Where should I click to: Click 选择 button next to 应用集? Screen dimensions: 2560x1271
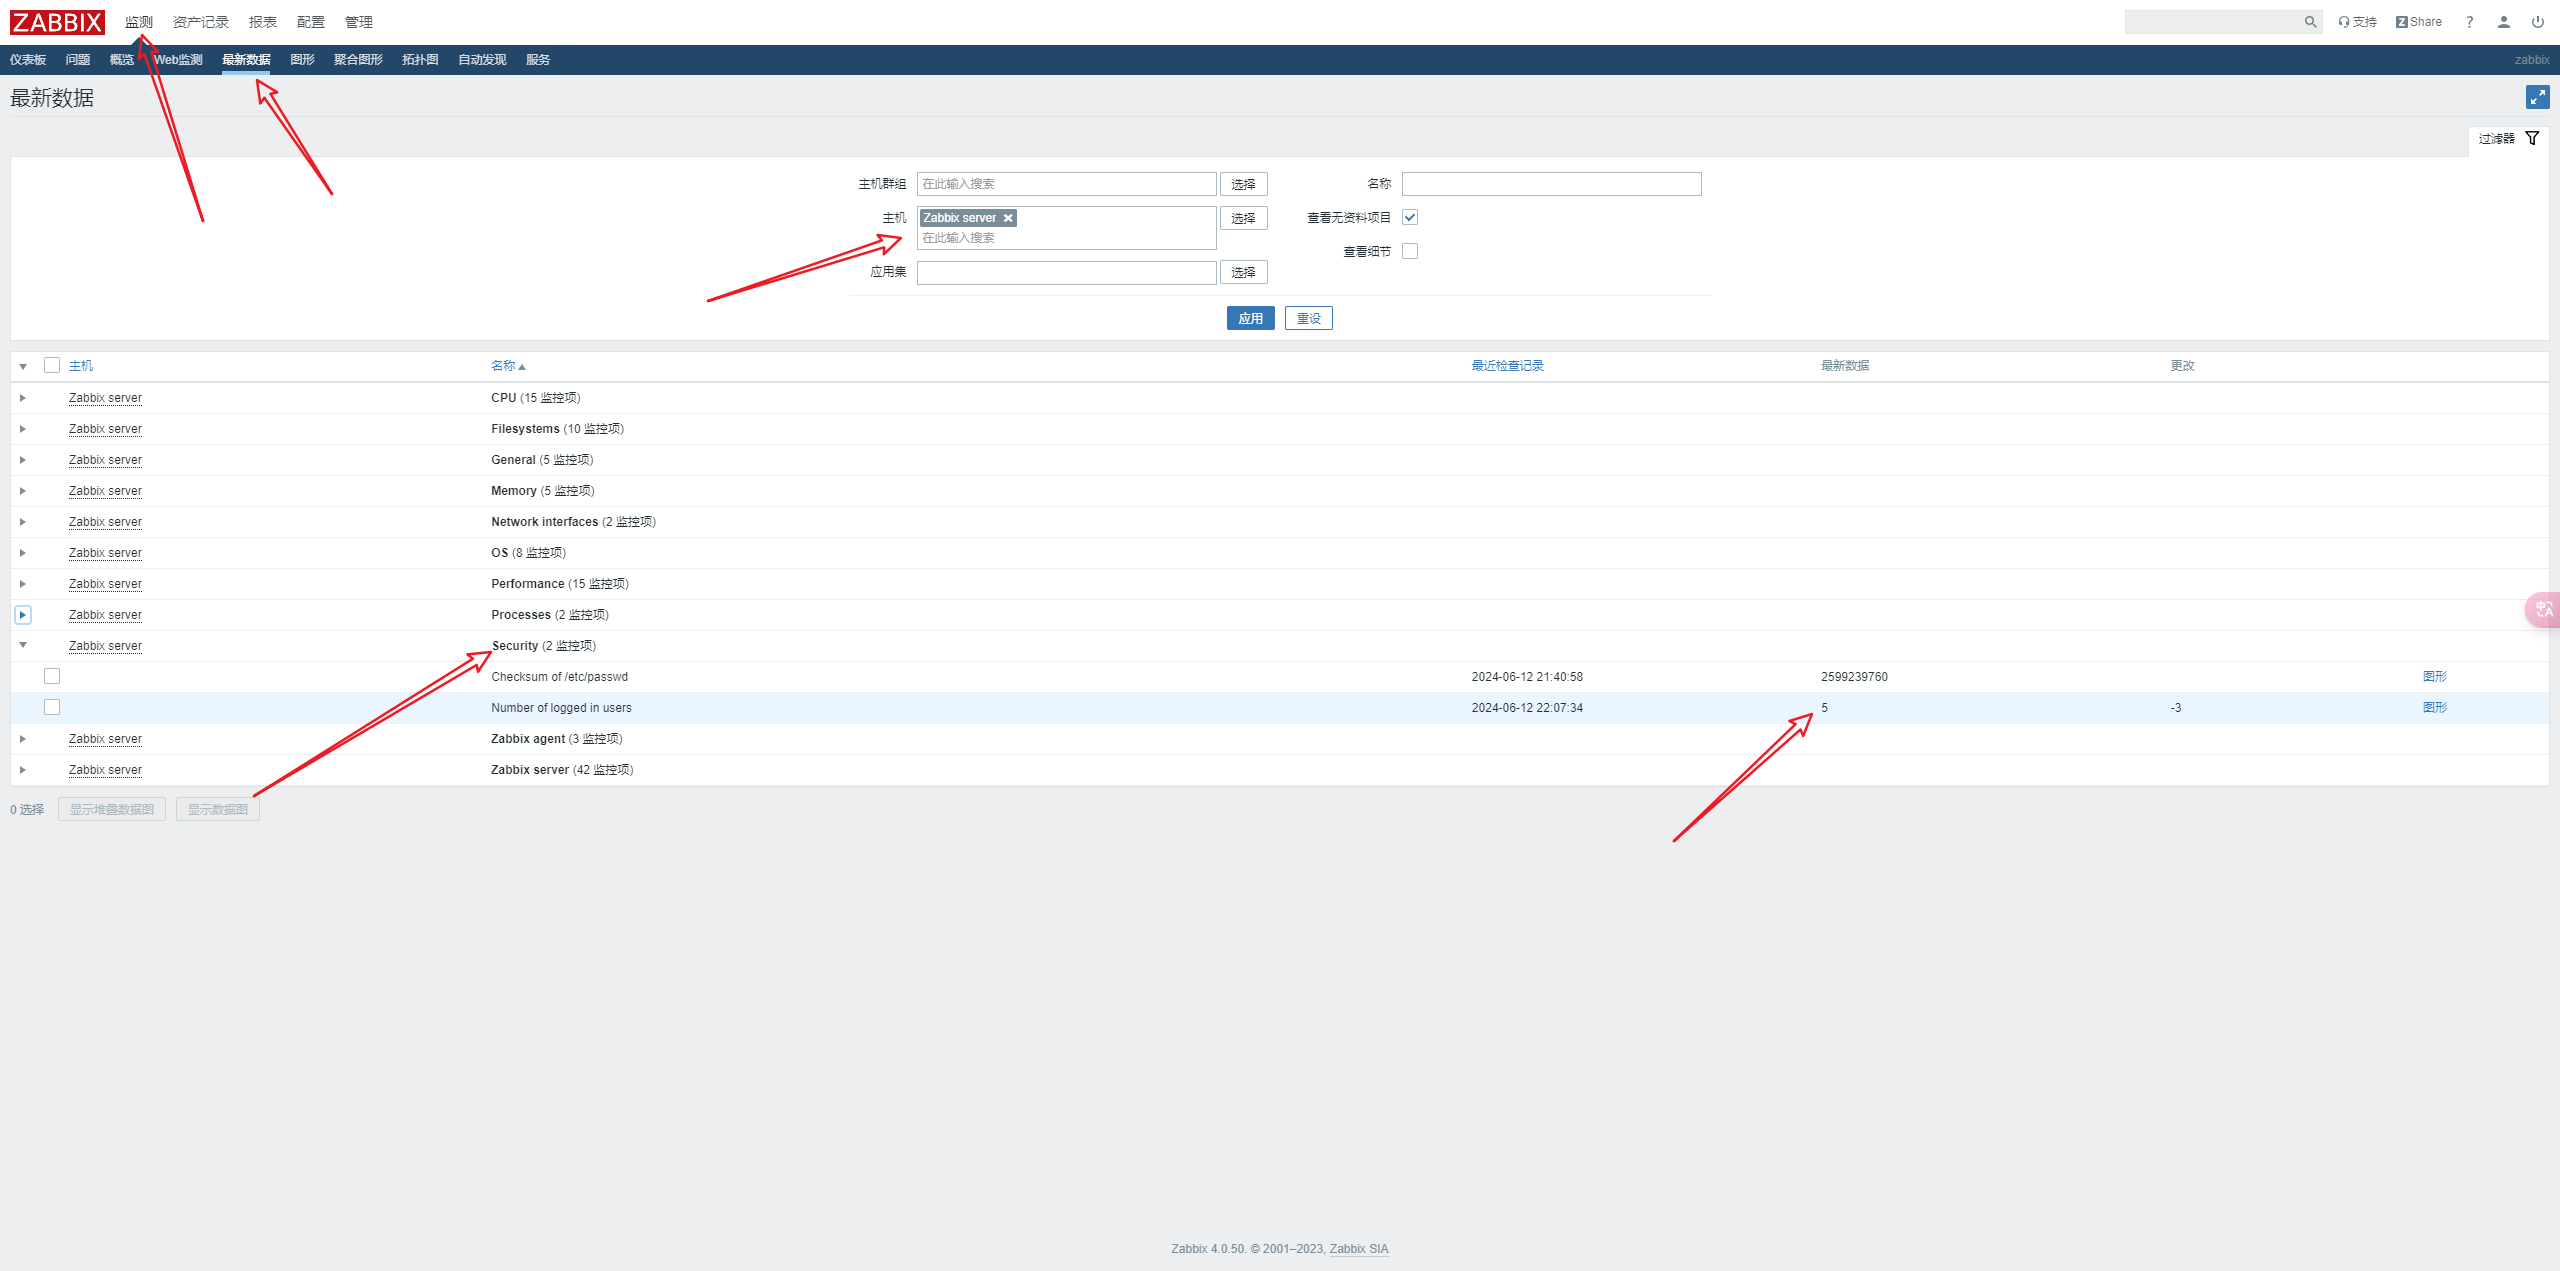(1243, 272)
